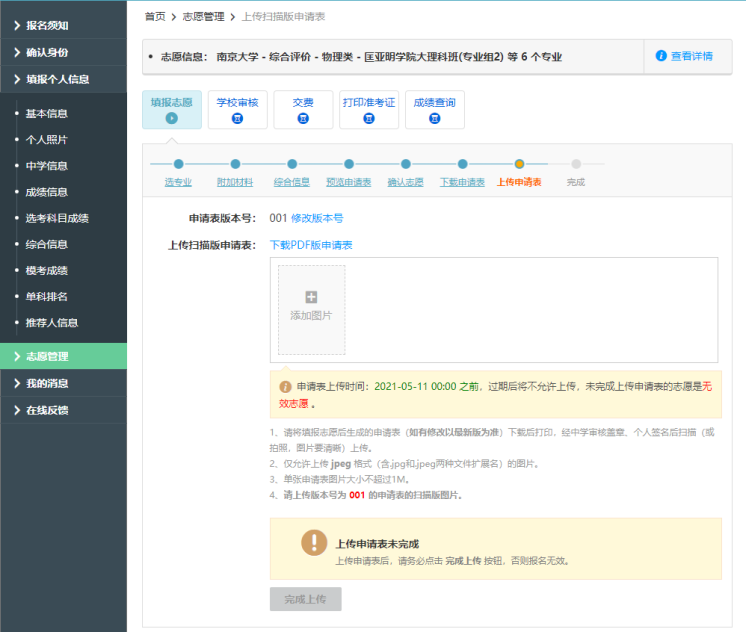This screenshot has height=632, width=746.
Task: Click the 修改版本号 link
Action: click(x=317, y=218)
